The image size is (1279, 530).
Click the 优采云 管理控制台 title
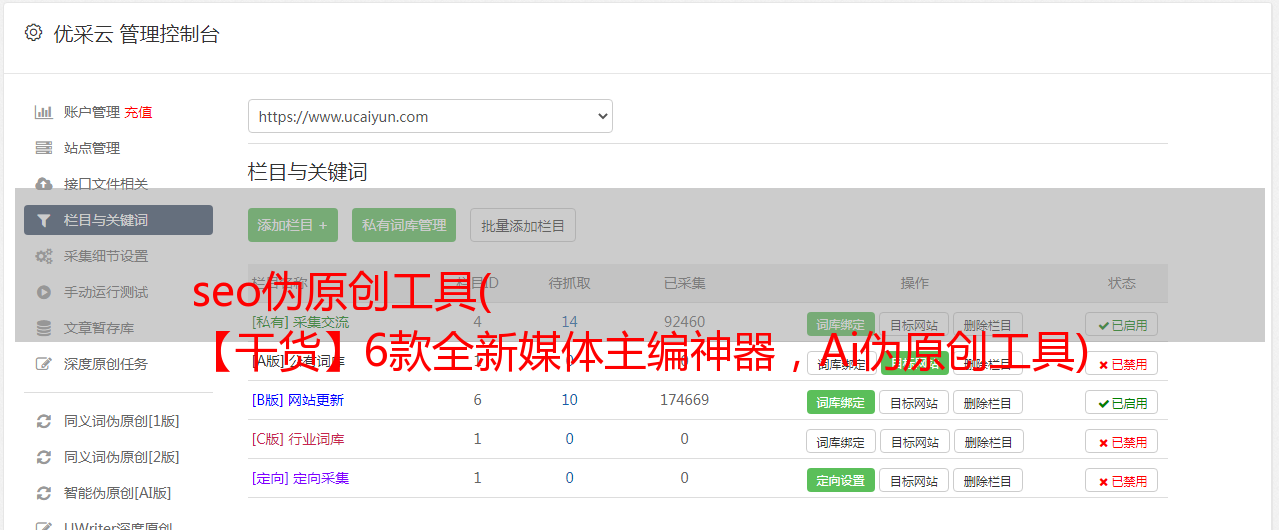click(136, 34)
